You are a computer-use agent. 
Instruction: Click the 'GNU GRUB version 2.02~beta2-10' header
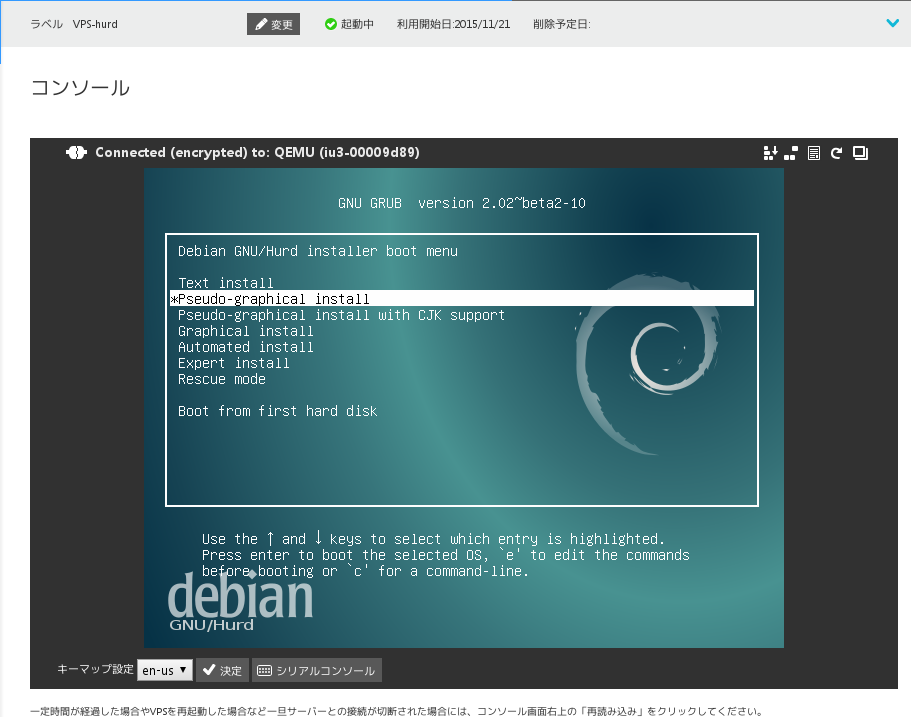tap(462, 203)
